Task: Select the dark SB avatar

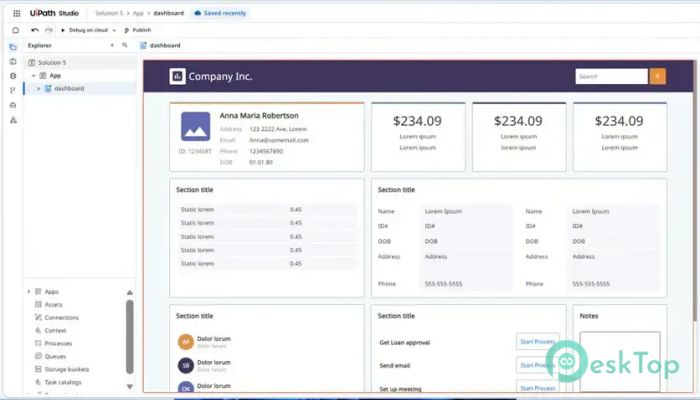Action: tap(186, 365)
